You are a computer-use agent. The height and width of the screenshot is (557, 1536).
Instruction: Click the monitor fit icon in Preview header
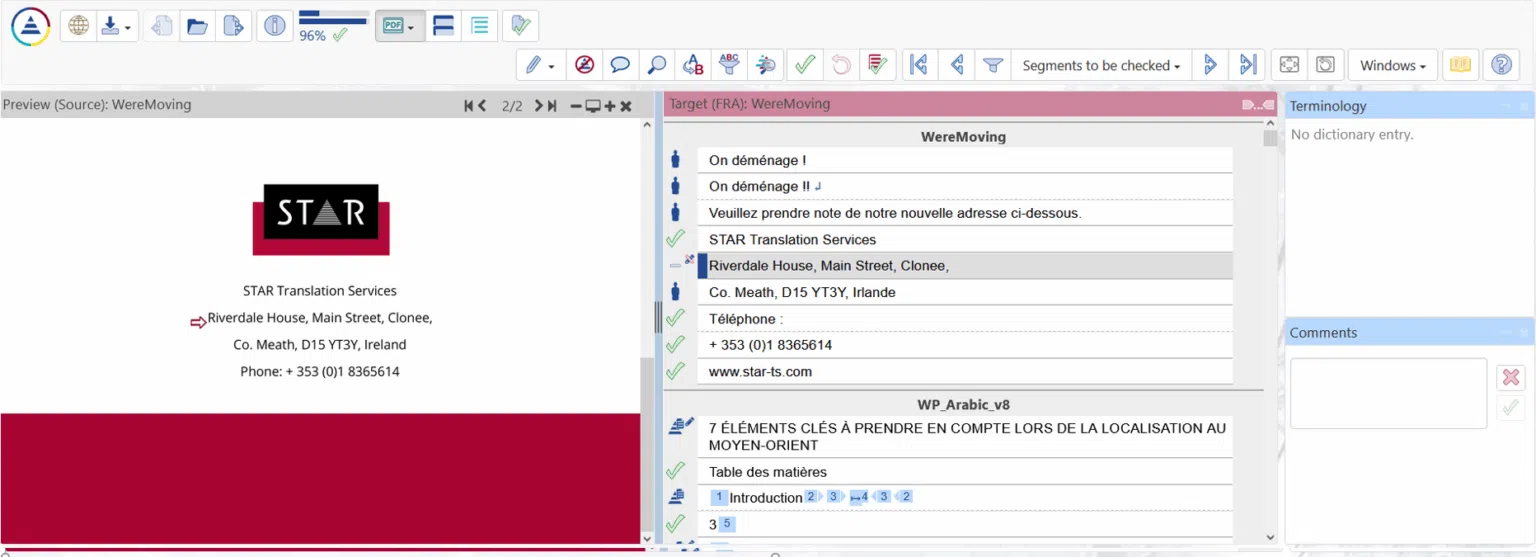(593, 105)
